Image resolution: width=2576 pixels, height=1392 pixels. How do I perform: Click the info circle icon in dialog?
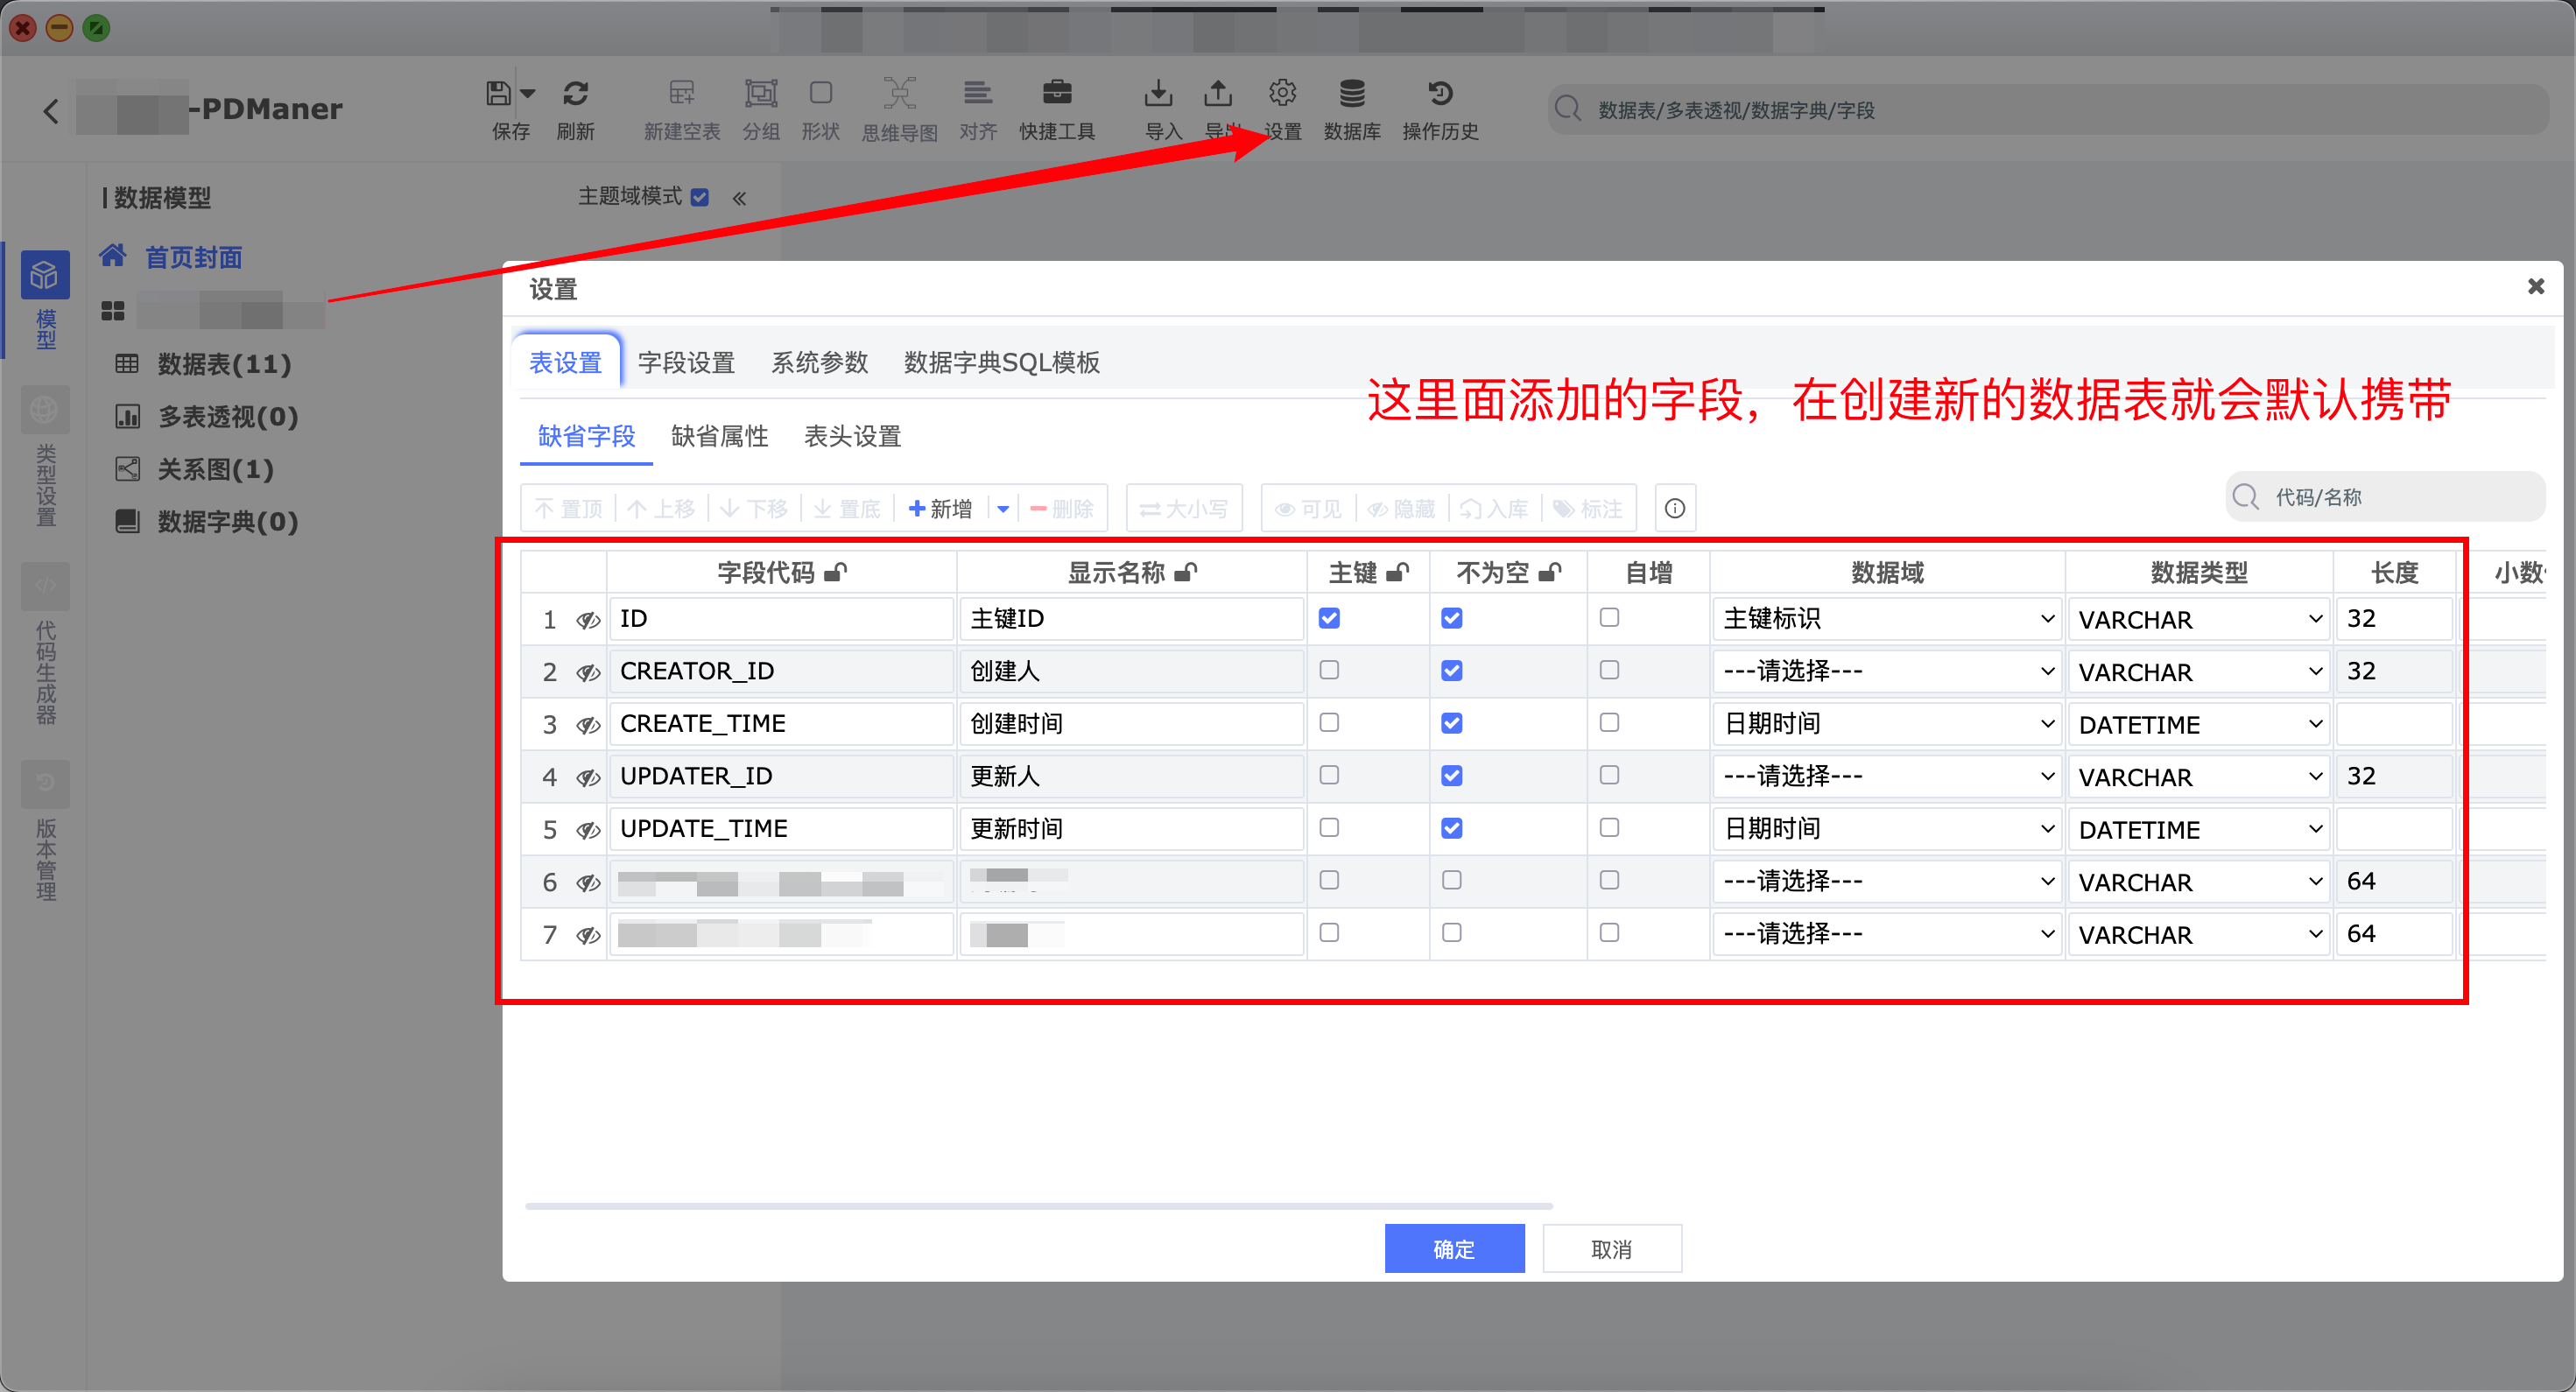point(1675,508)
